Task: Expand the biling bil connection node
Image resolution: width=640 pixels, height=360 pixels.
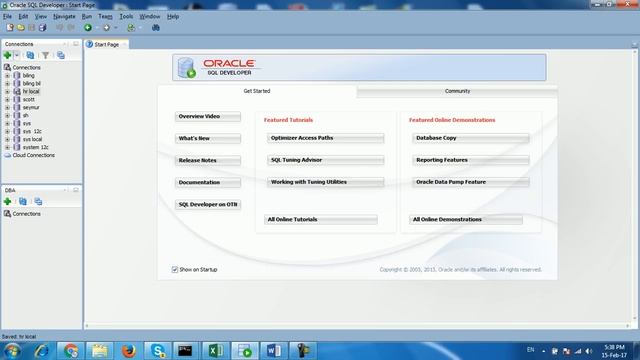Action: [x=7, y=84]
